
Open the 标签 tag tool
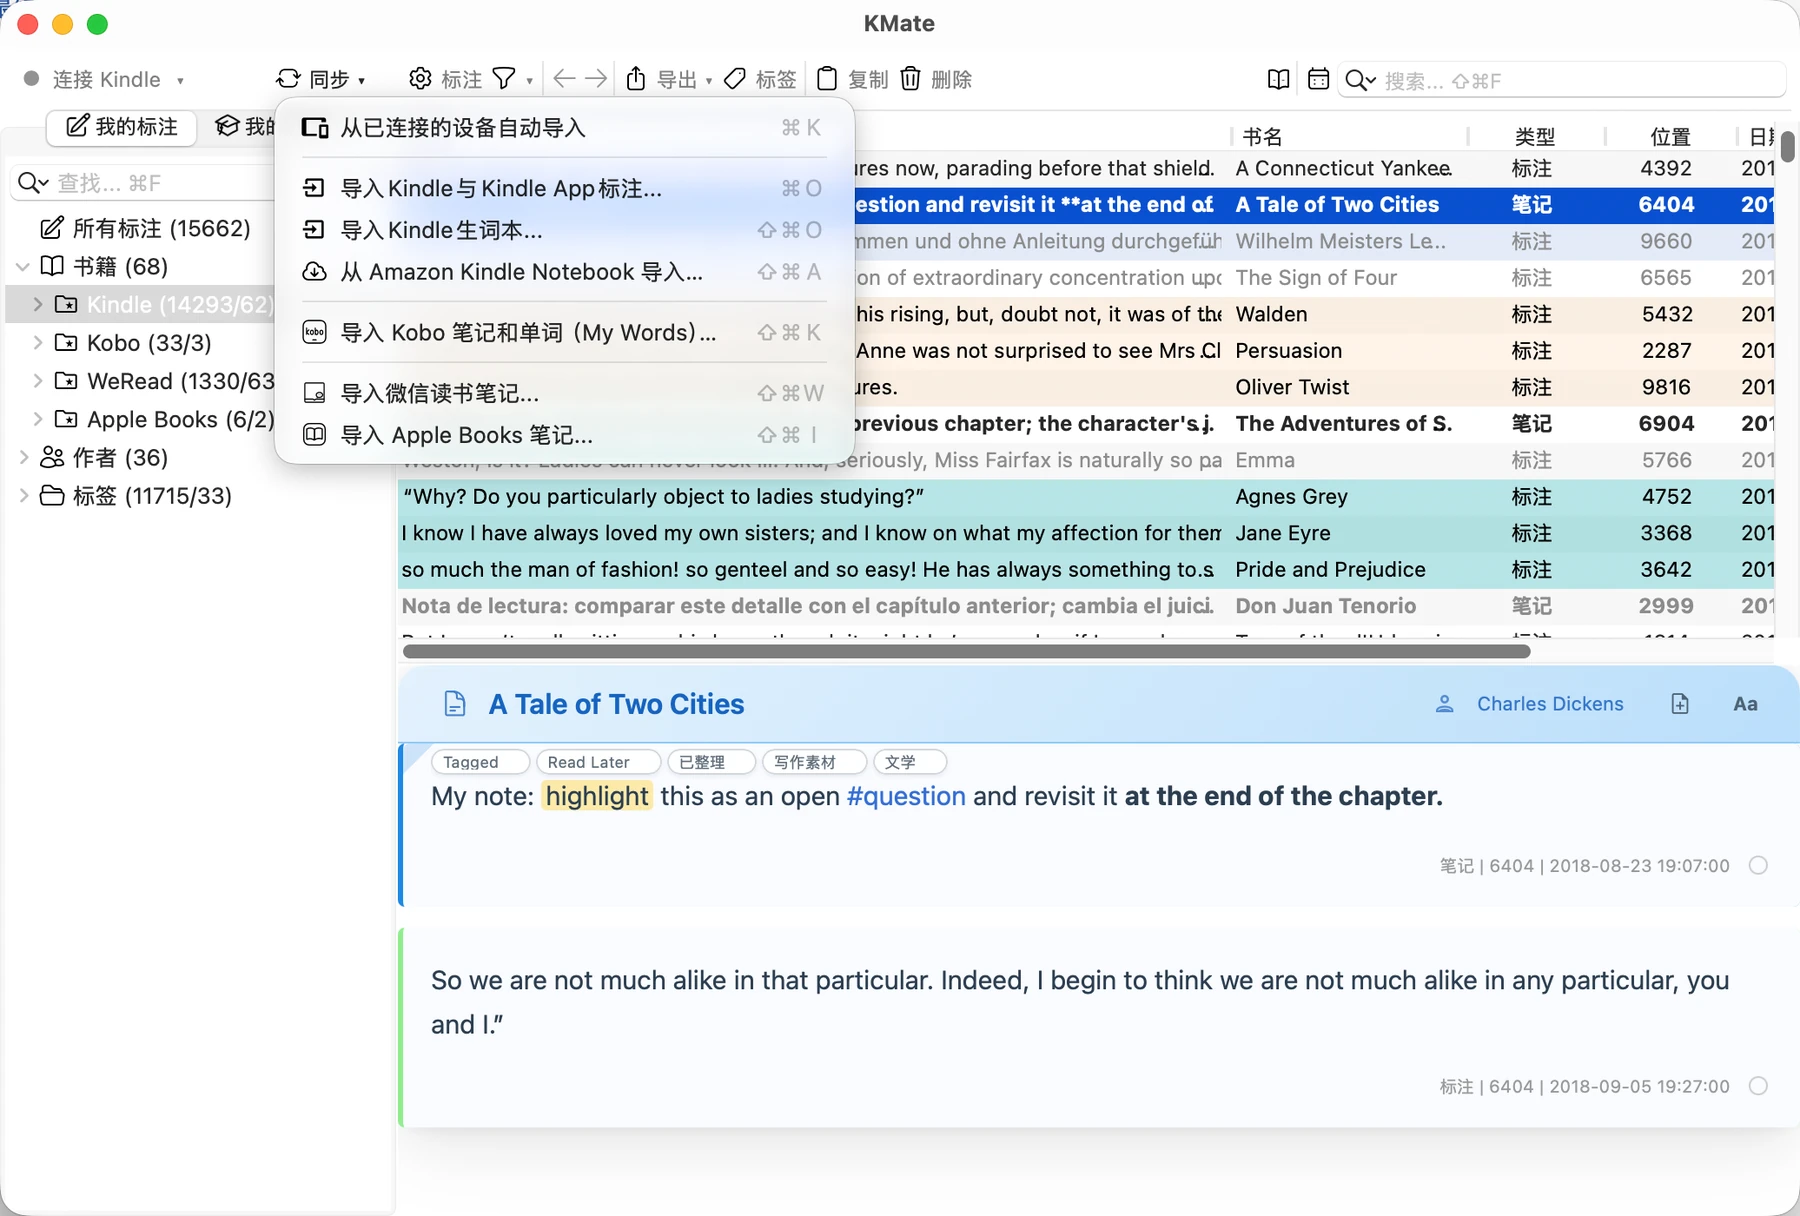761,79
